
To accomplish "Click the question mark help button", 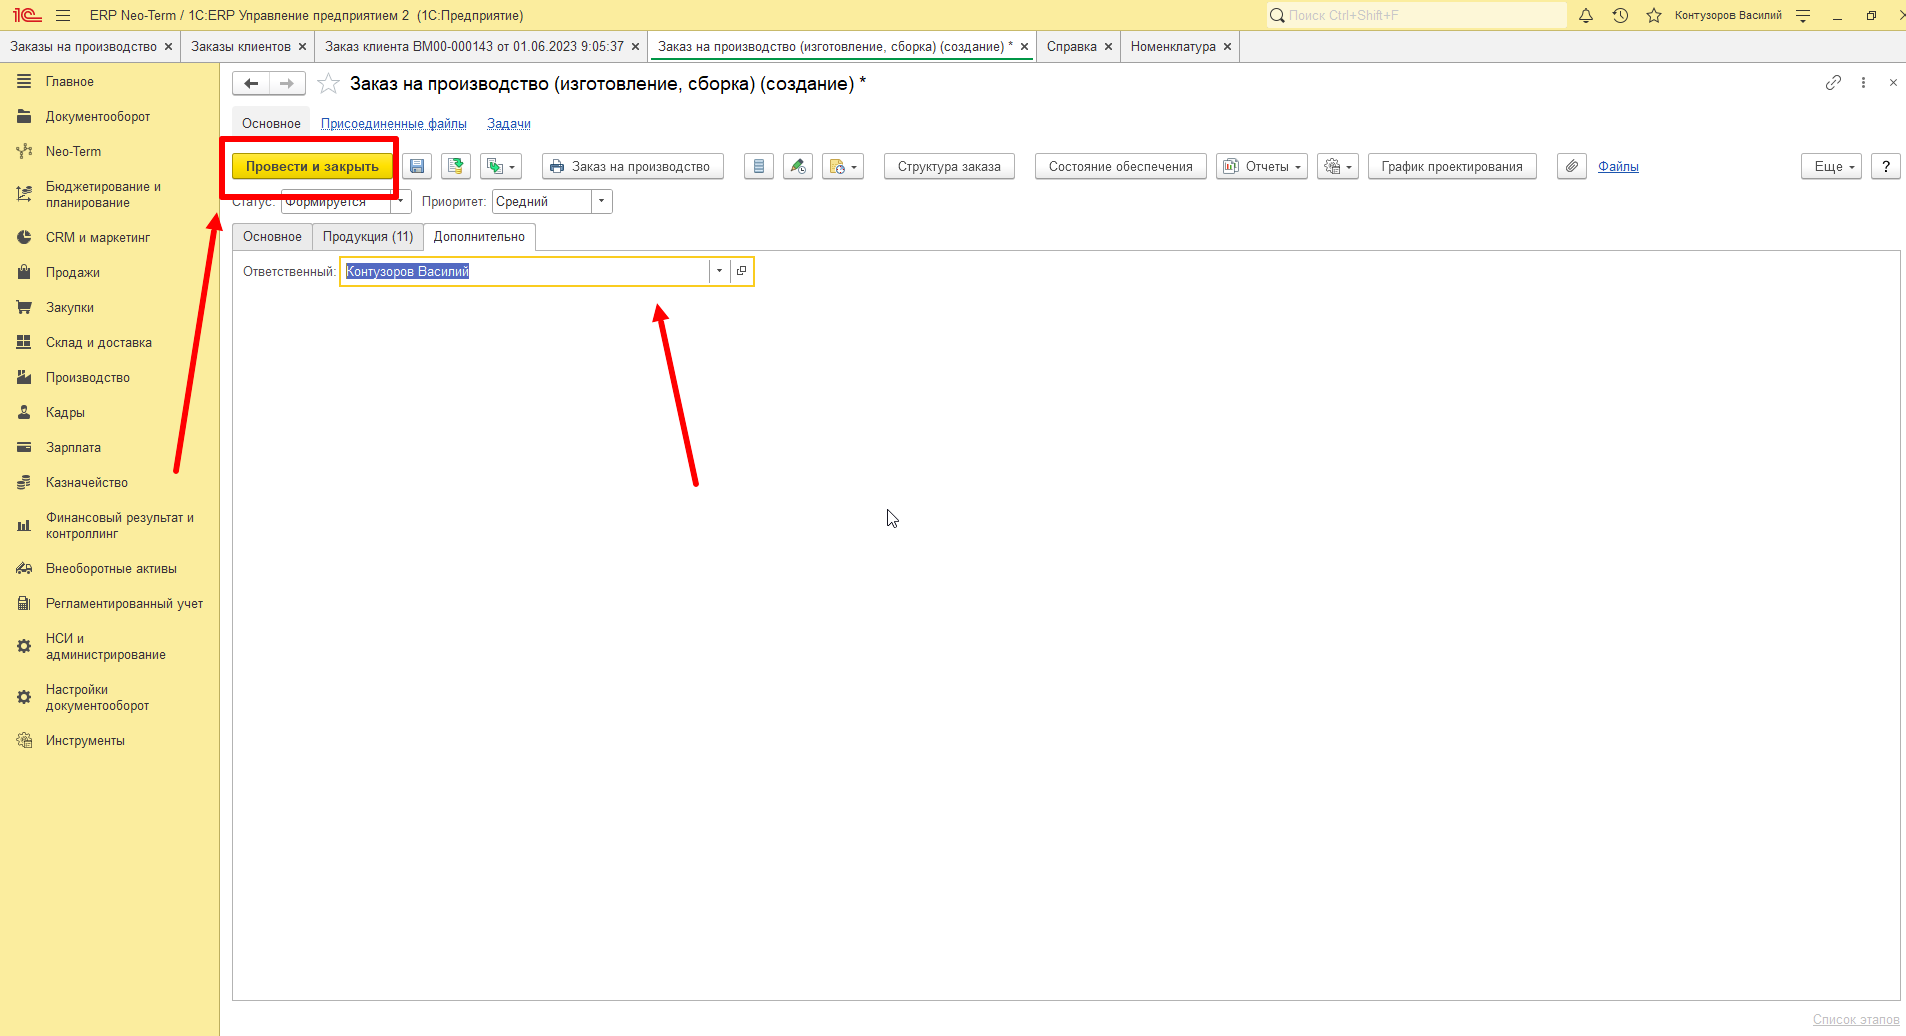I will tap(1886, 166).
